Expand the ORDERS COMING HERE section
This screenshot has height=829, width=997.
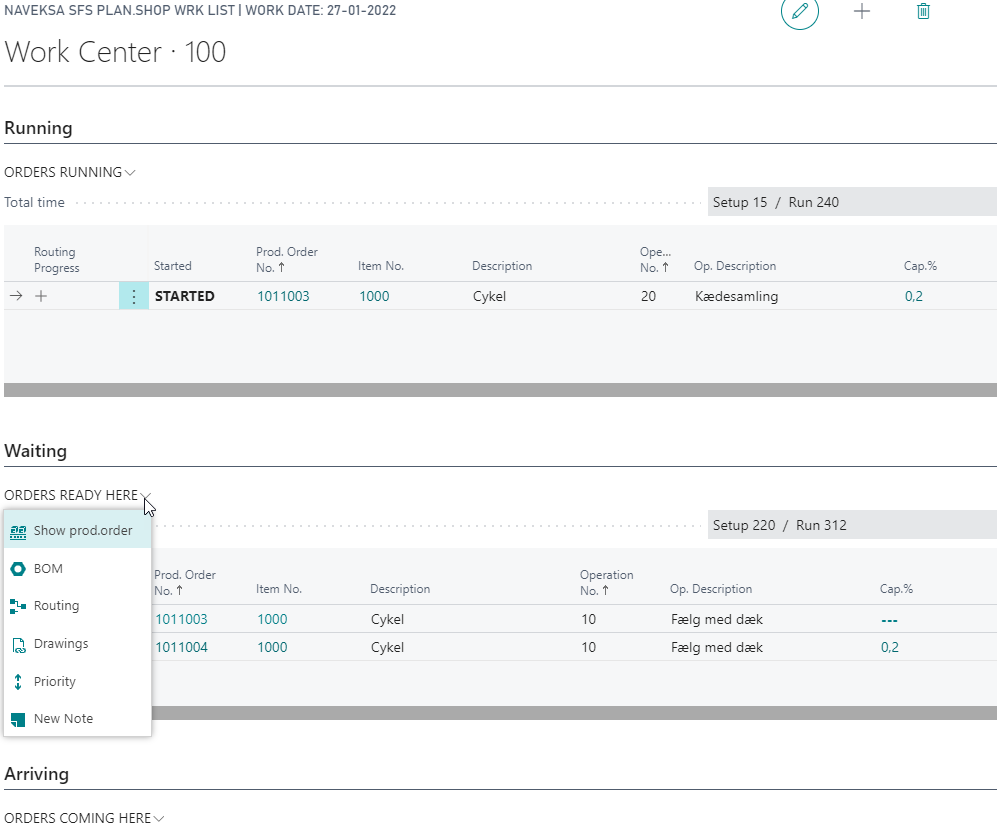click(x=160, y=817)
